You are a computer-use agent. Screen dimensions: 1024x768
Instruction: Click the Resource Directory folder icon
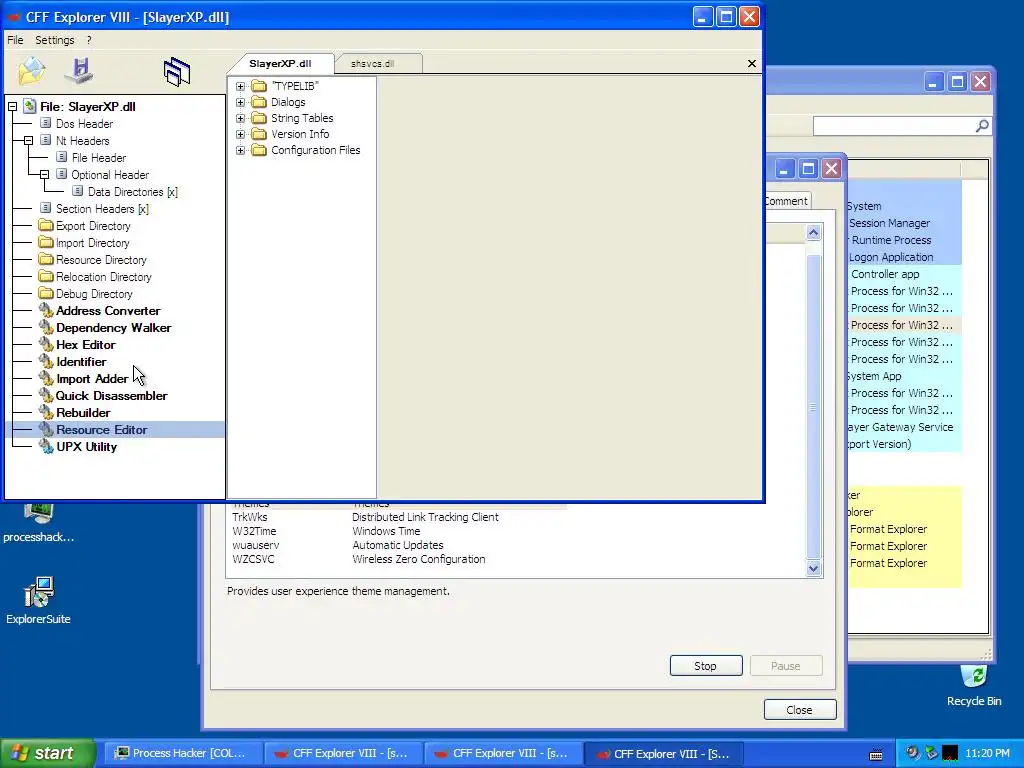[x=46, y=259]
